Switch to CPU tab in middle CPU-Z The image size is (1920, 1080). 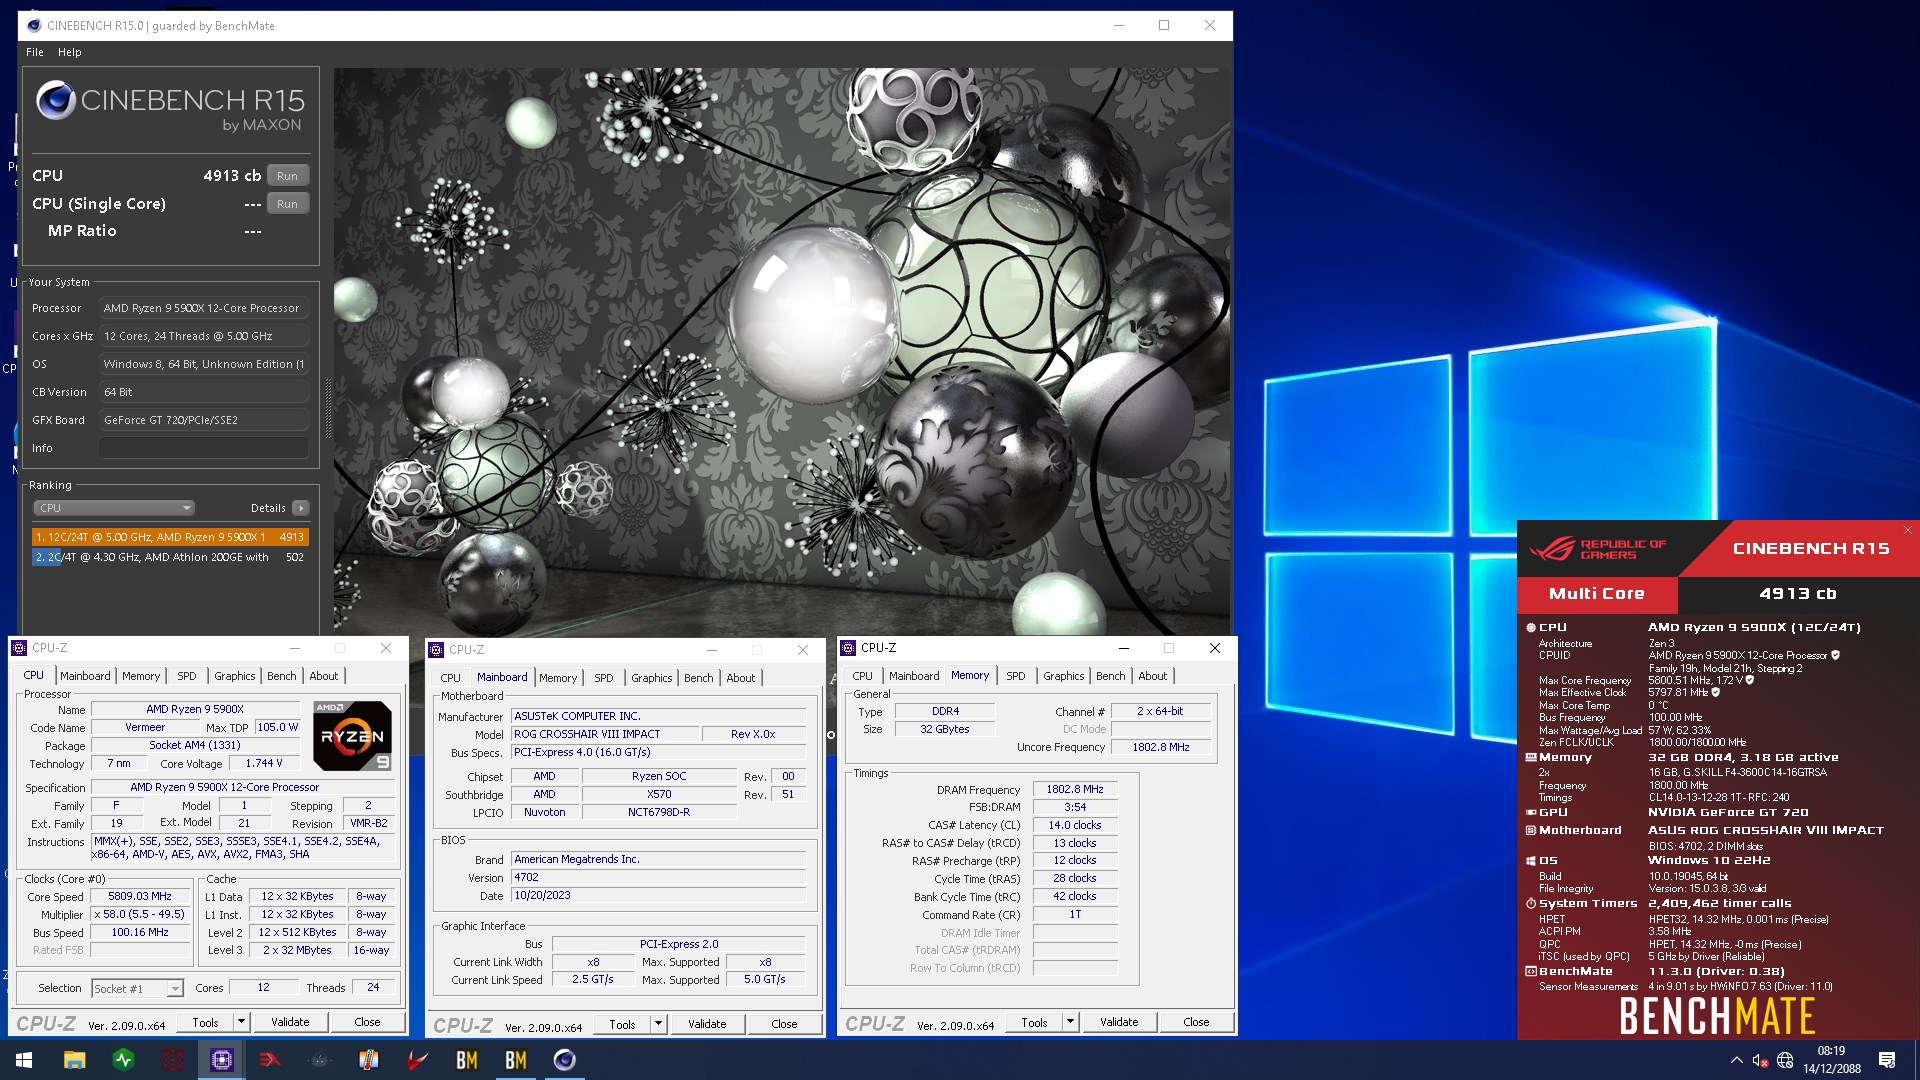tap(451, 678)
